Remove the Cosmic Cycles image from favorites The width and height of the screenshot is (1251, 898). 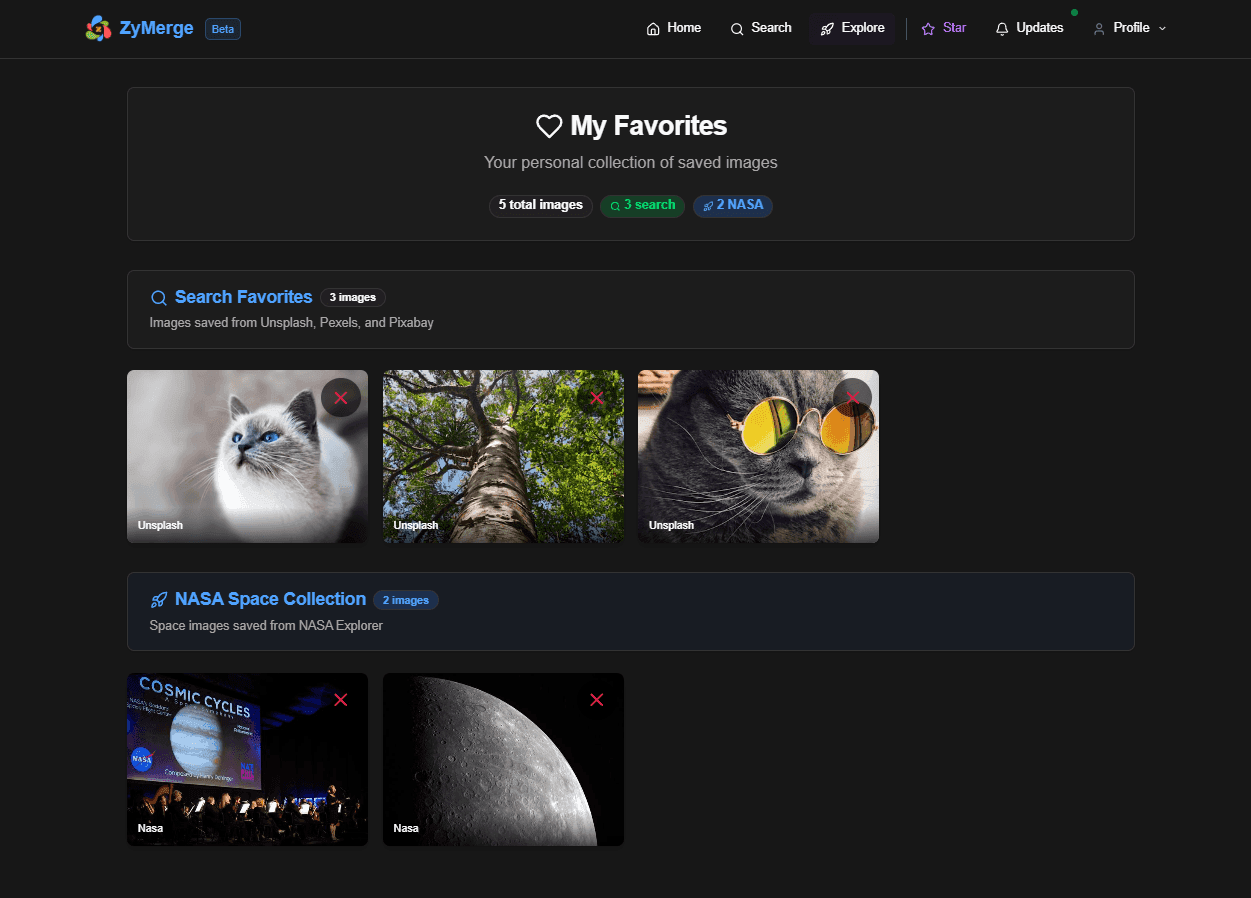(341, 700)
